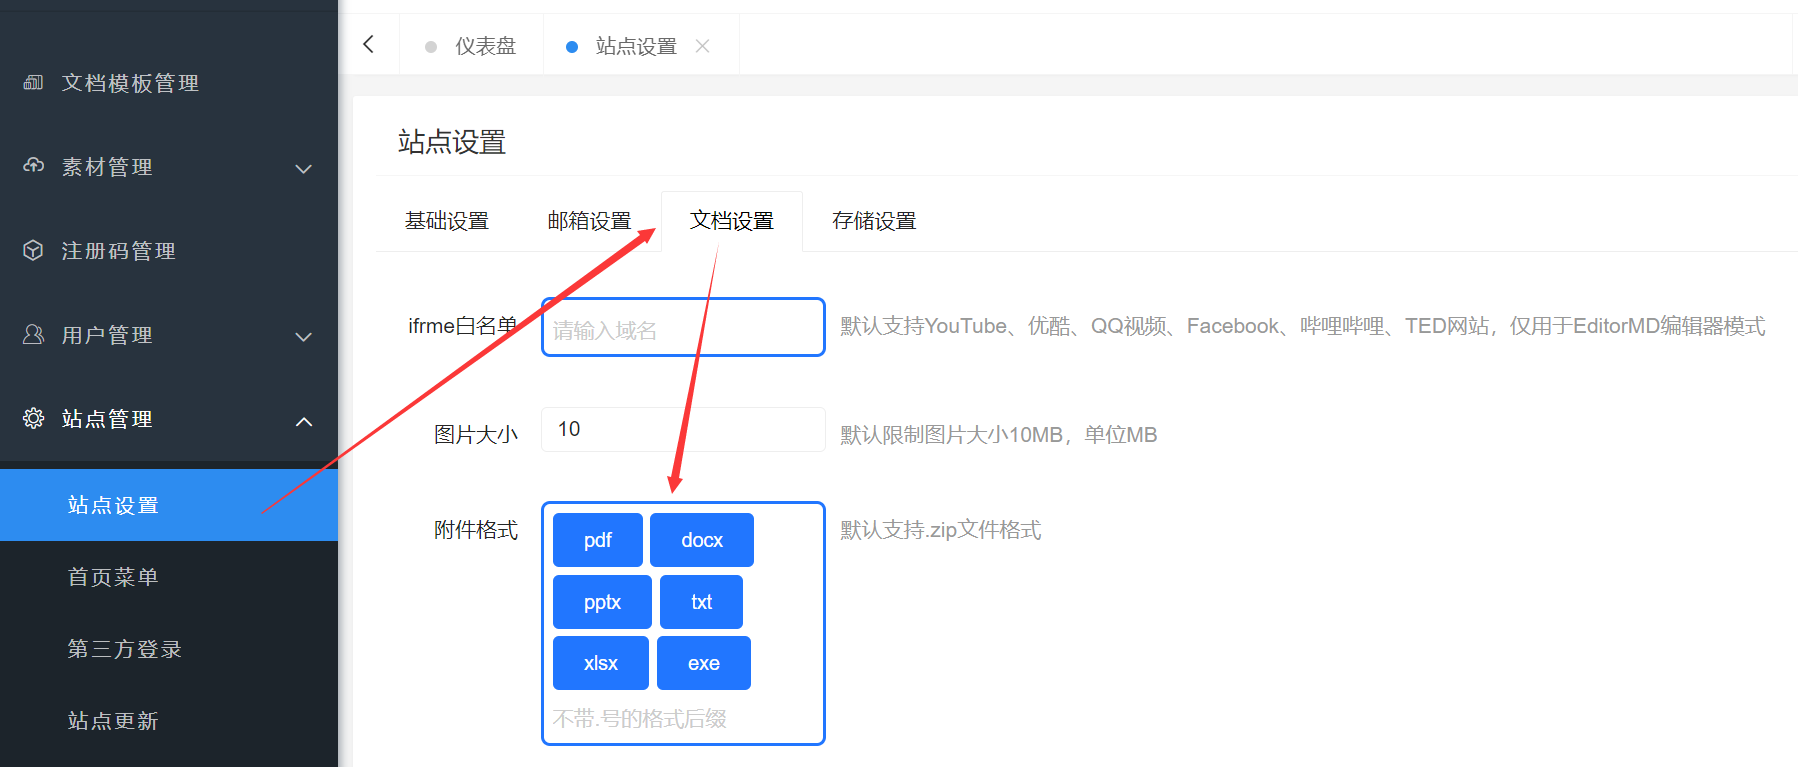
Task: Open the 存储设置 tab
Action: (874, 221)
